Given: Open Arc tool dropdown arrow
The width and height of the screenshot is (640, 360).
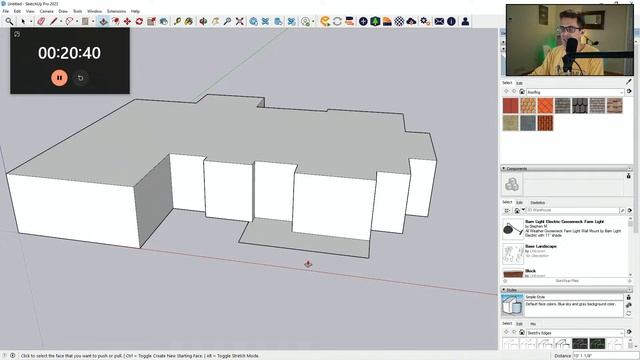Looking at the screenshot, I should tap(77, 22).
